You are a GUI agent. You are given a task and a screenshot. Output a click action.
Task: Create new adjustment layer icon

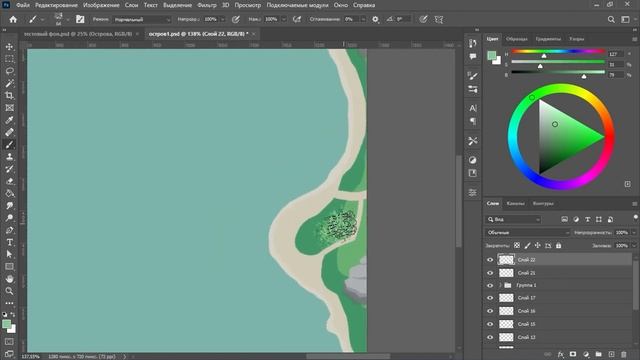click(586, 354)
